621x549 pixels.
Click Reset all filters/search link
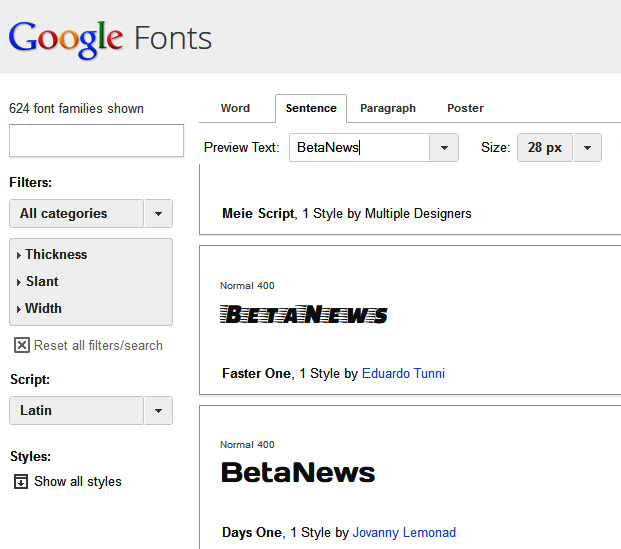point(98,345)
